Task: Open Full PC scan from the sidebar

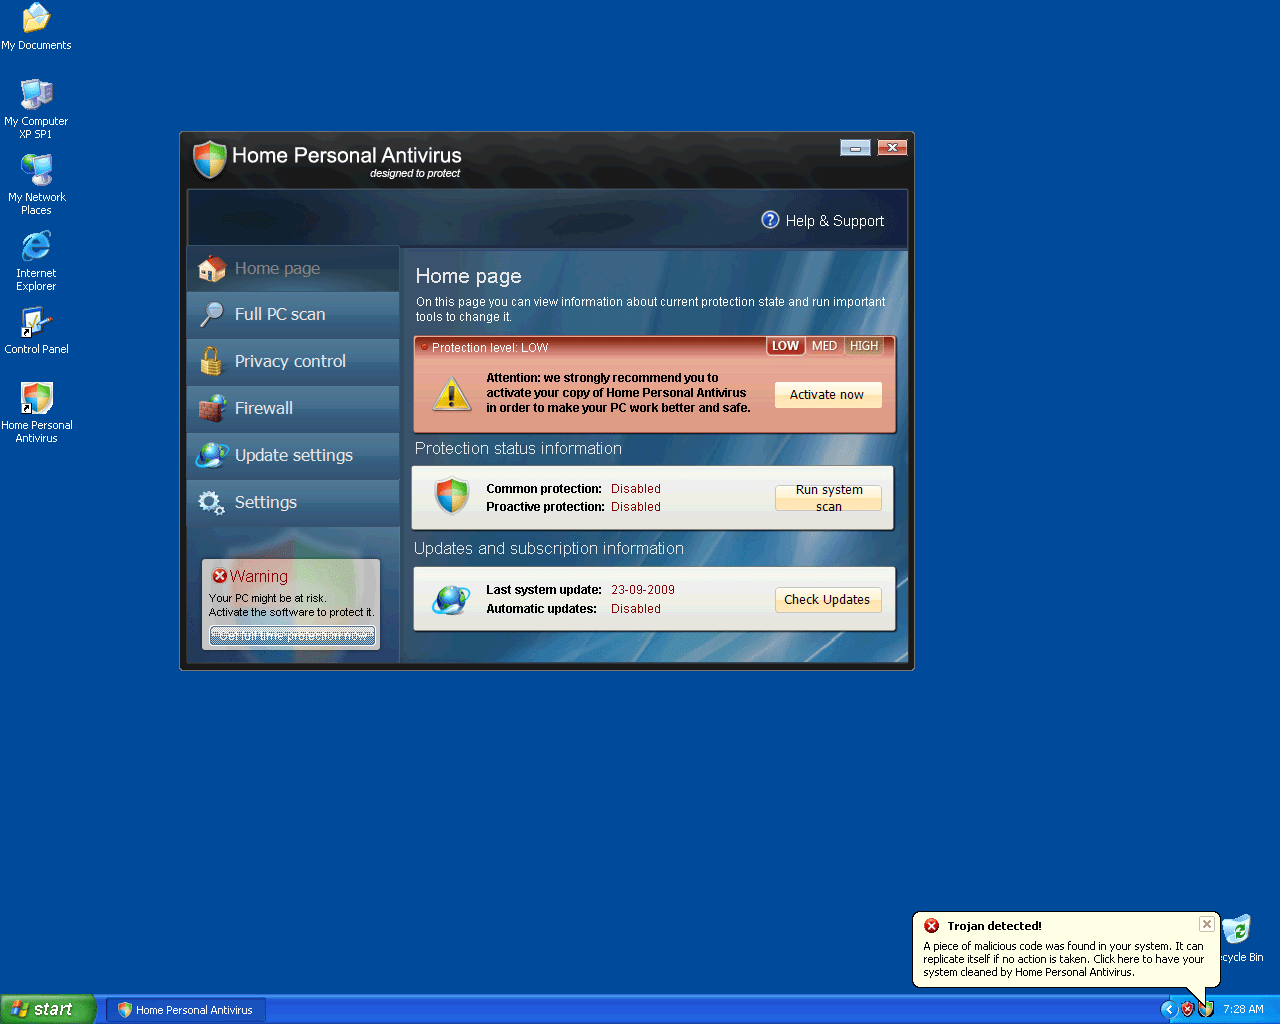Action: pos(280,314)
